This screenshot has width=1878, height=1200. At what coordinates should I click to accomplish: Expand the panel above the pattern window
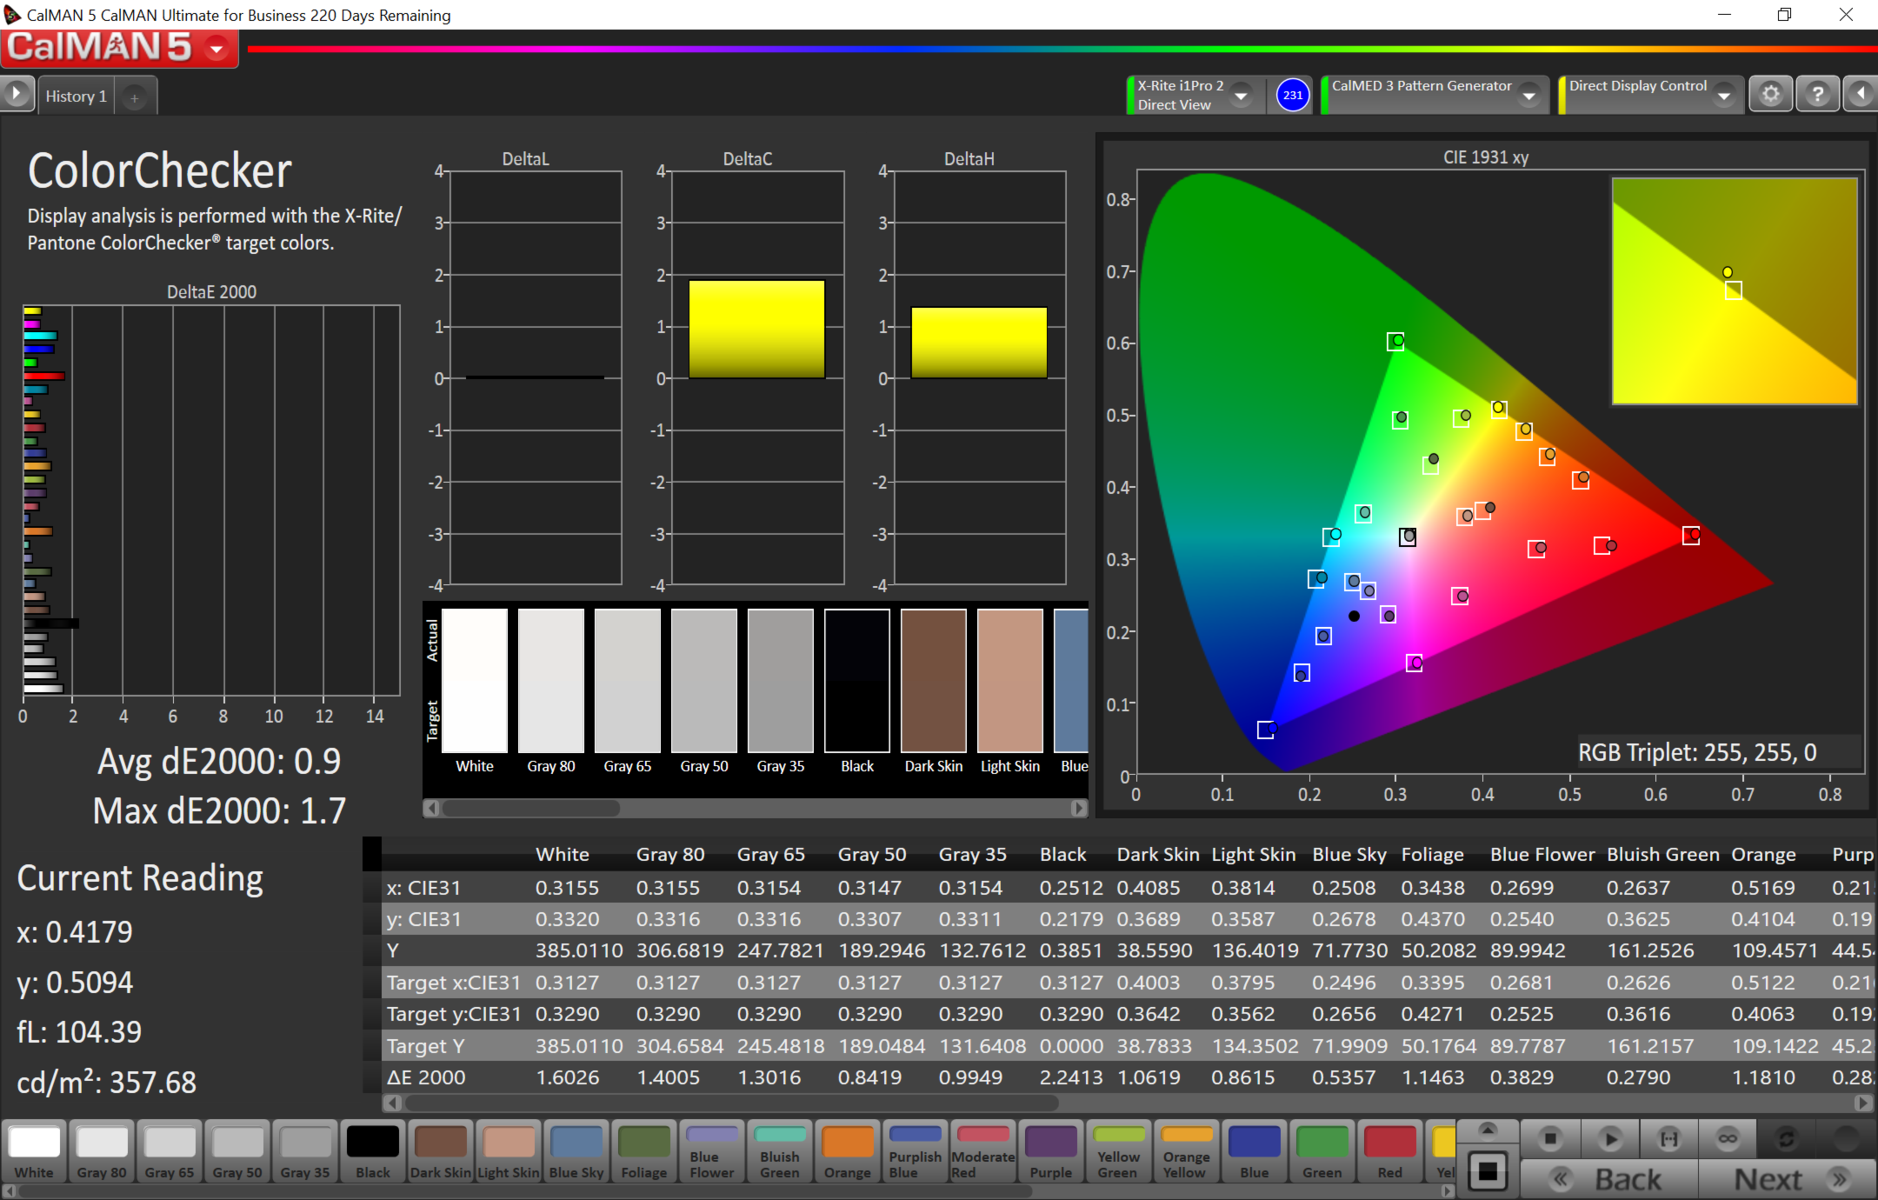pos(1487,1130)
